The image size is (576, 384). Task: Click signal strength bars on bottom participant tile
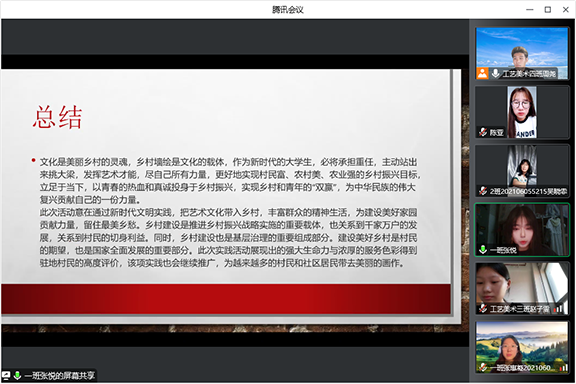tap(563, 367)
